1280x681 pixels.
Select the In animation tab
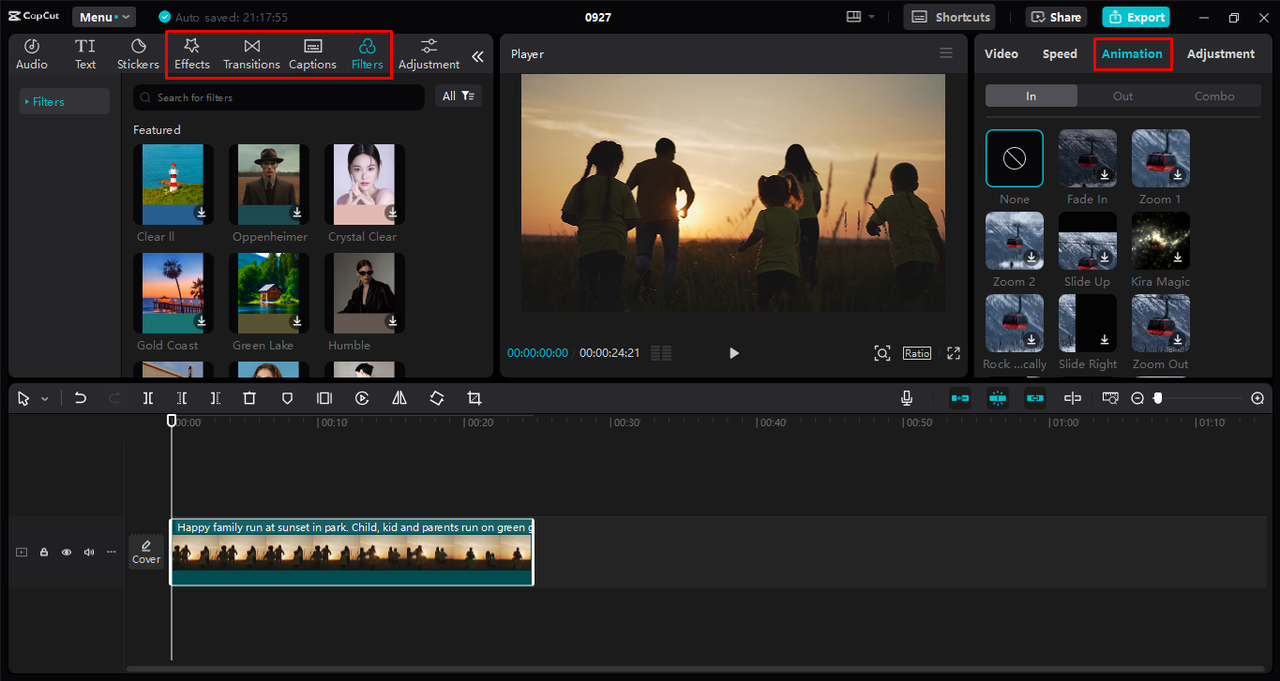click(1031, 96)
